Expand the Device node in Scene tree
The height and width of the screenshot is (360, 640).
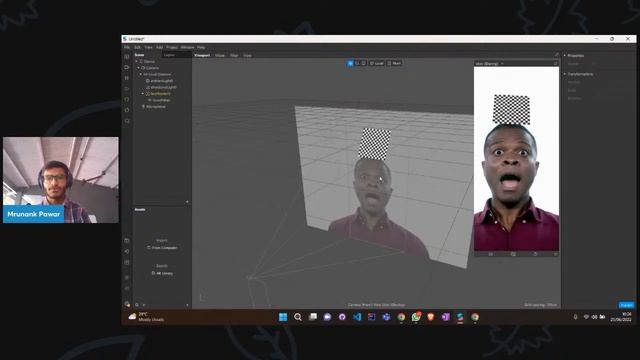click(x=137, y=62)
